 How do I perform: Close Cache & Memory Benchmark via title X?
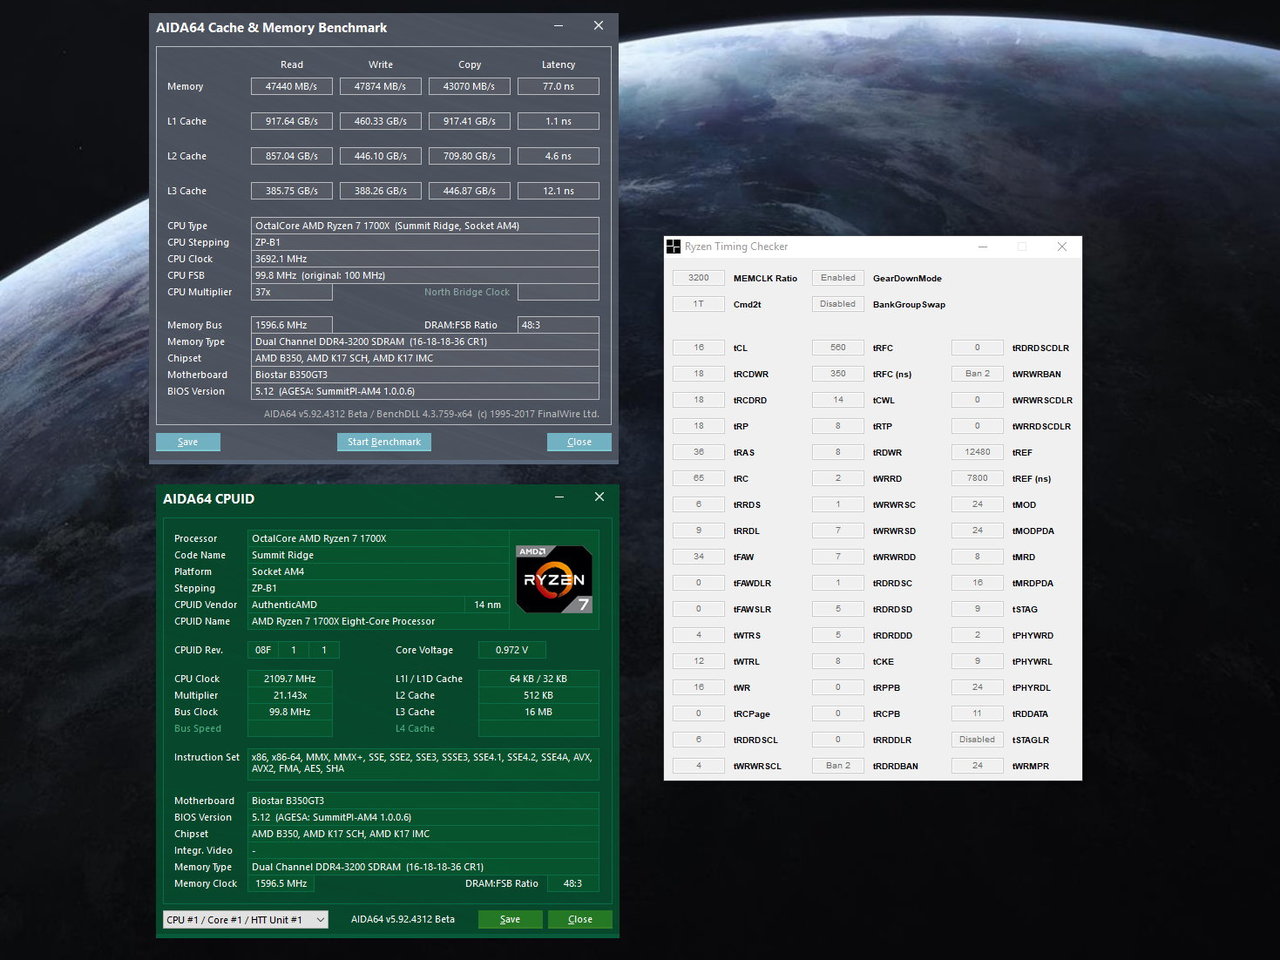point(598,26)
